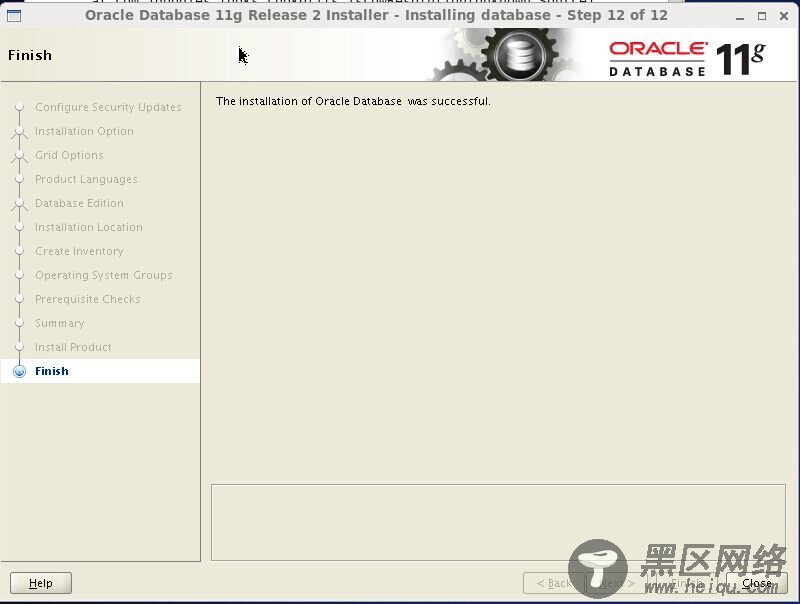
Task: Select the Finish step in sidebar
Action: (x=52, y=371)
